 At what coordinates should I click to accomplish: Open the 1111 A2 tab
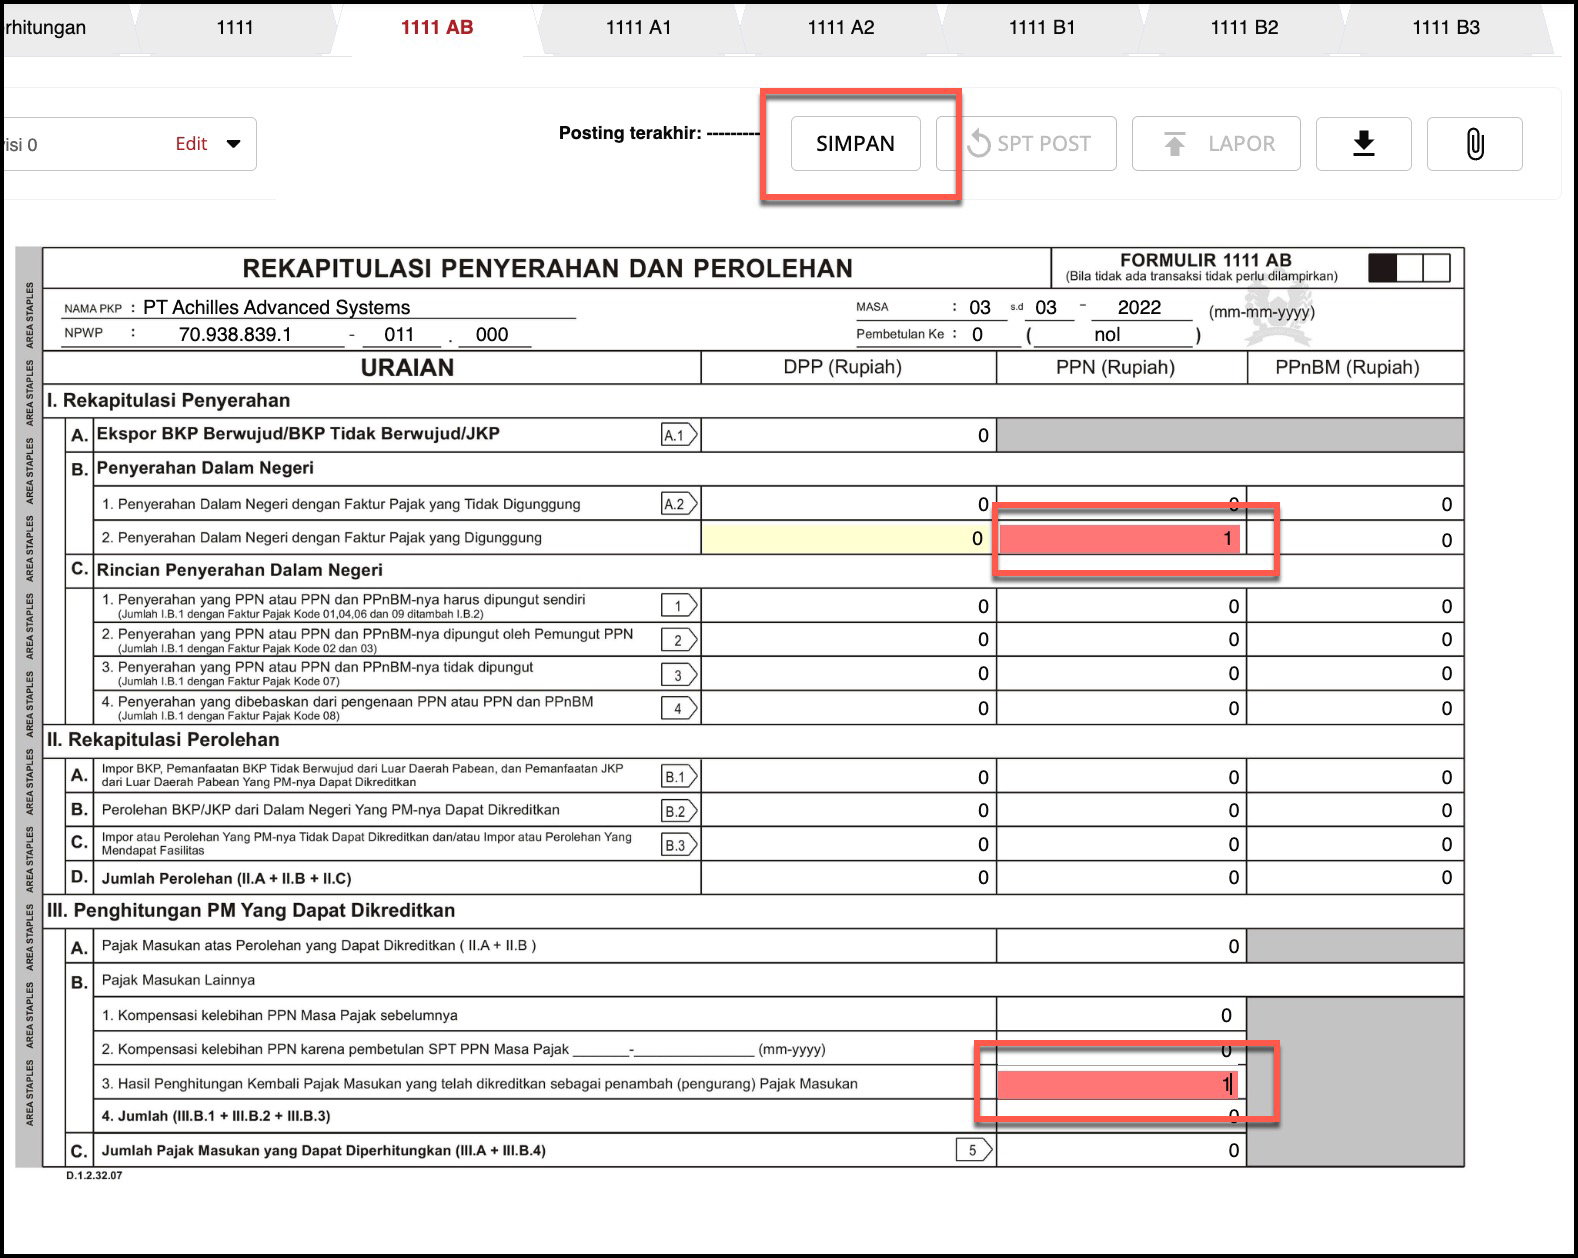840,27
